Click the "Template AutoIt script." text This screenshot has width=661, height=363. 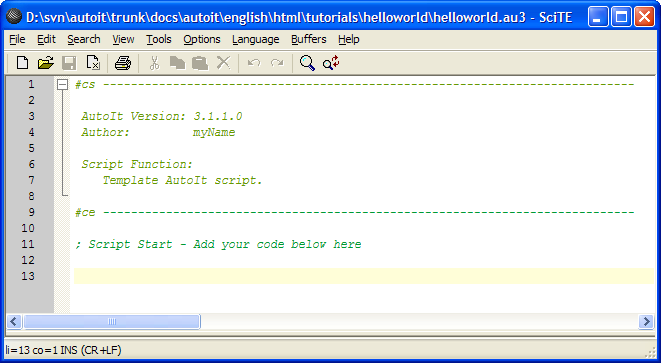click(x=183, y=180)
